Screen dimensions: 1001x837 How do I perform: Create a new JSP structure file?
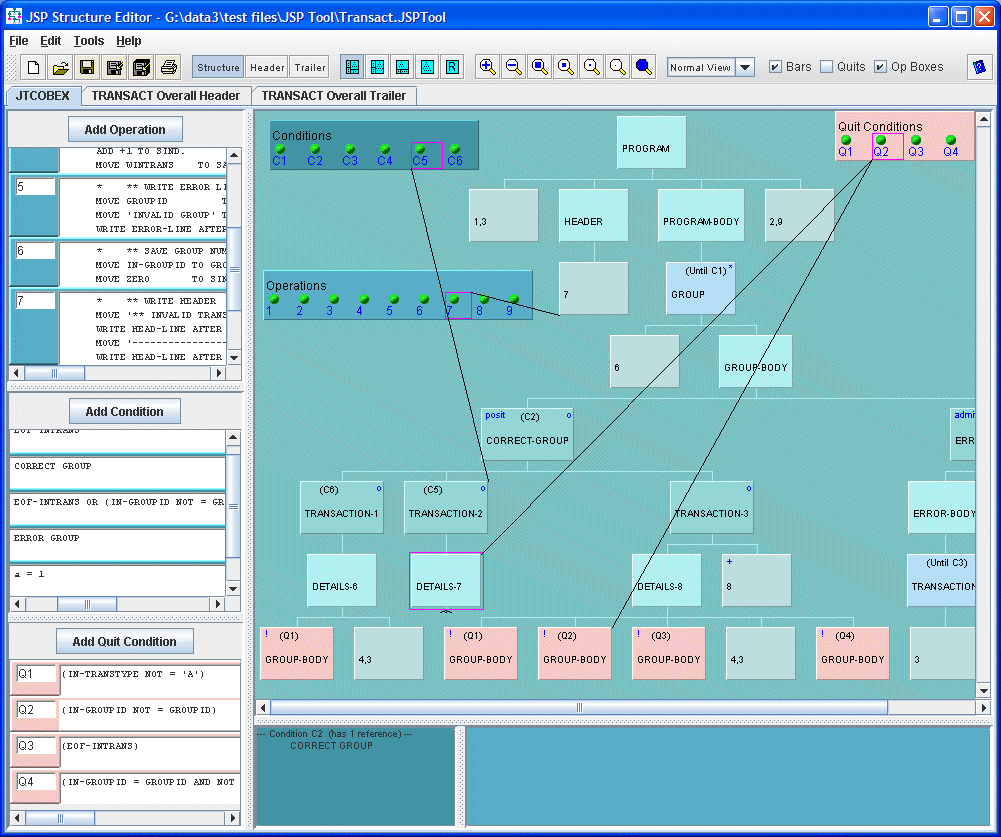pos(33,67)
